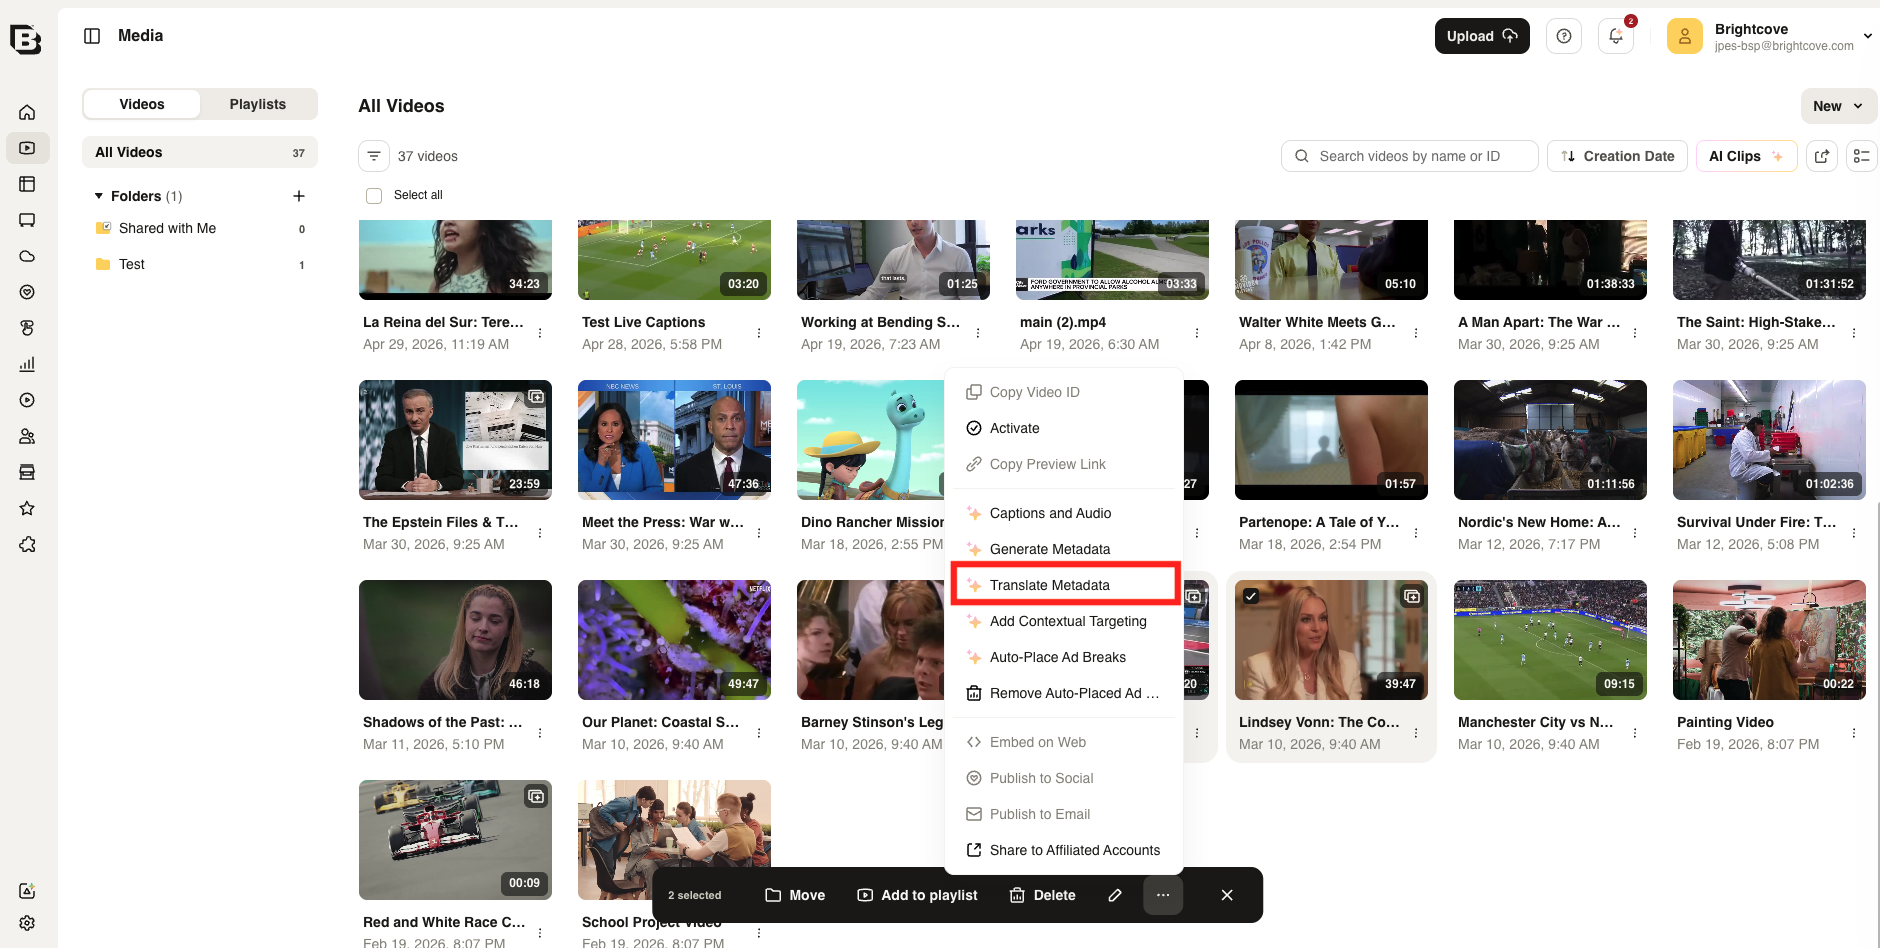Choose Captions and Audio

click(1064, 513)
